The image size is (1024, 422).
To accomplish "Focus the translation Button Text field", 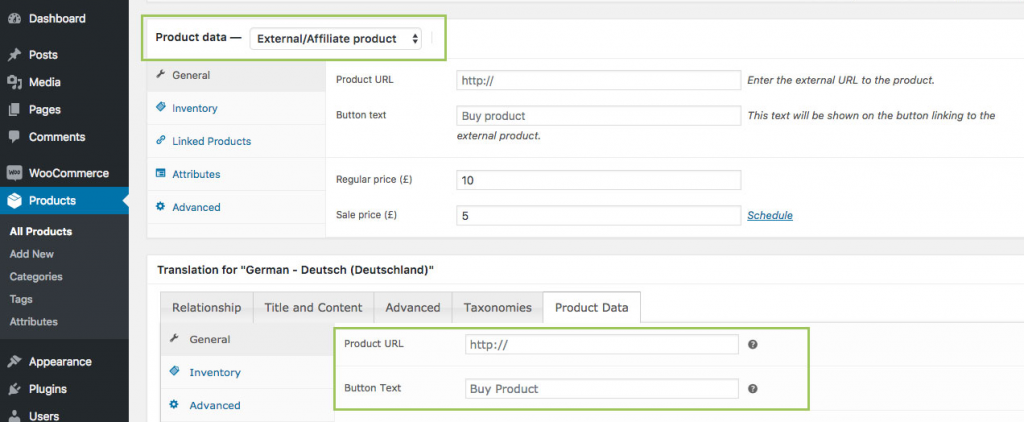I will point(601,389).
